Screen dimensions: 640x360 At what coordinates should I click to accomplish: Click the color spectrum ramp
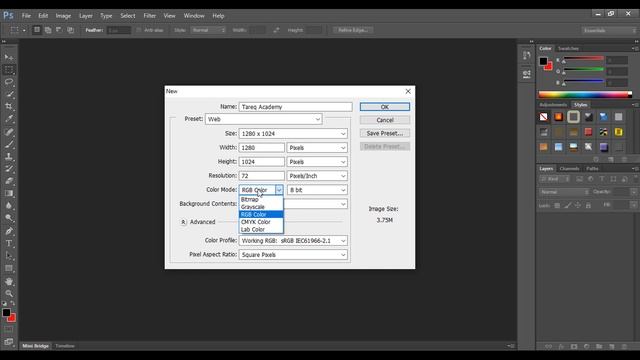[x=585, y=95]
